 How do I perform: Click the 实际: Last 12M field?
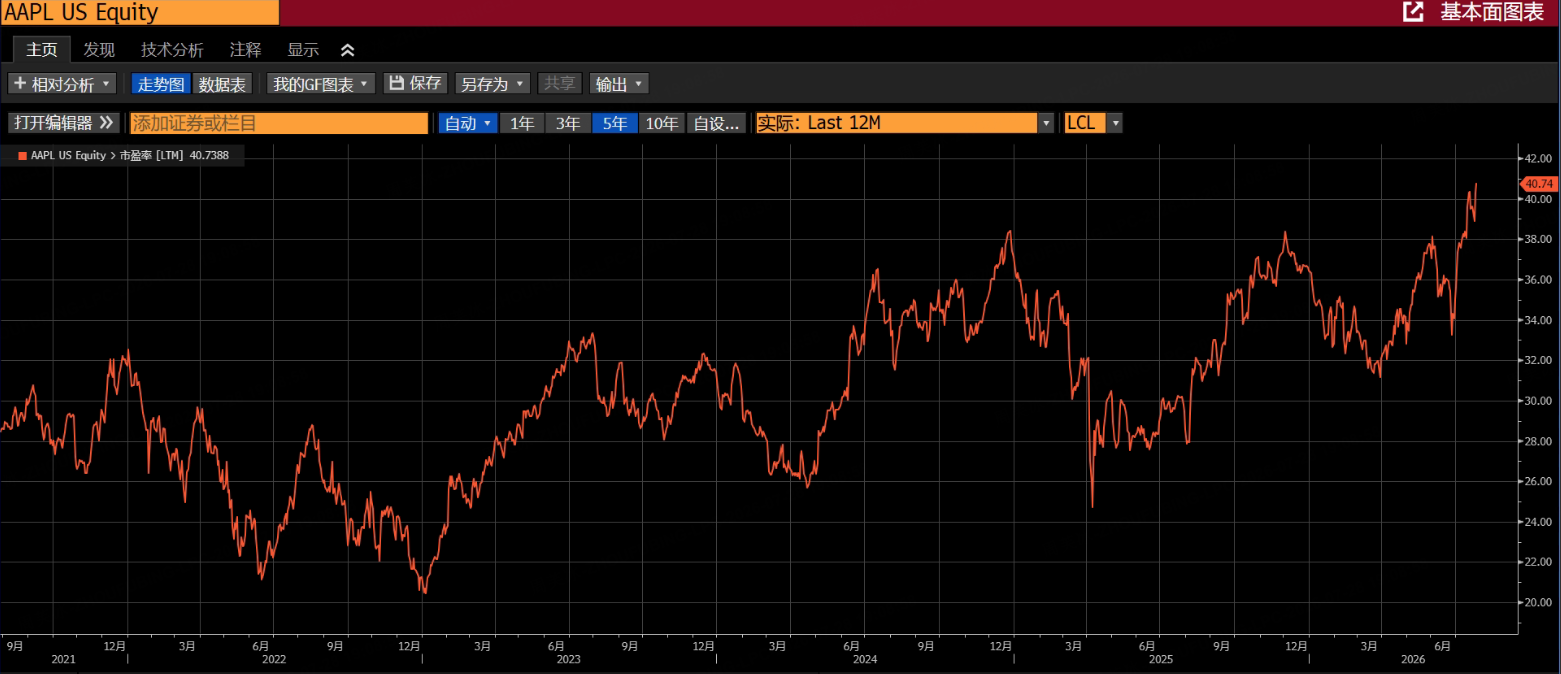click(896, 123)
